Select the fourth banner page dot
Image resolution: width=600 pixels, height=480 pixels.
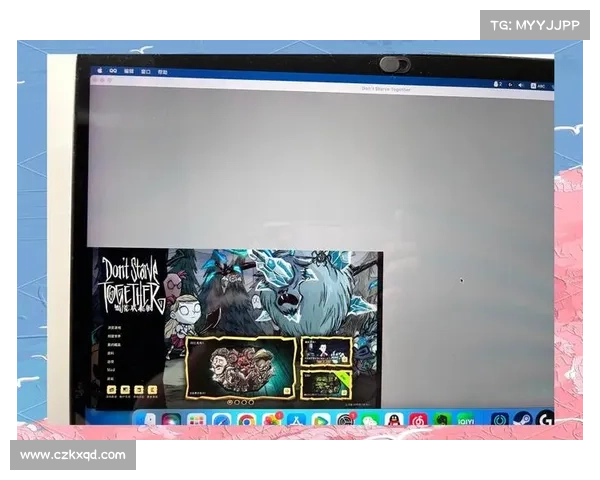click(x=251, y=402)
